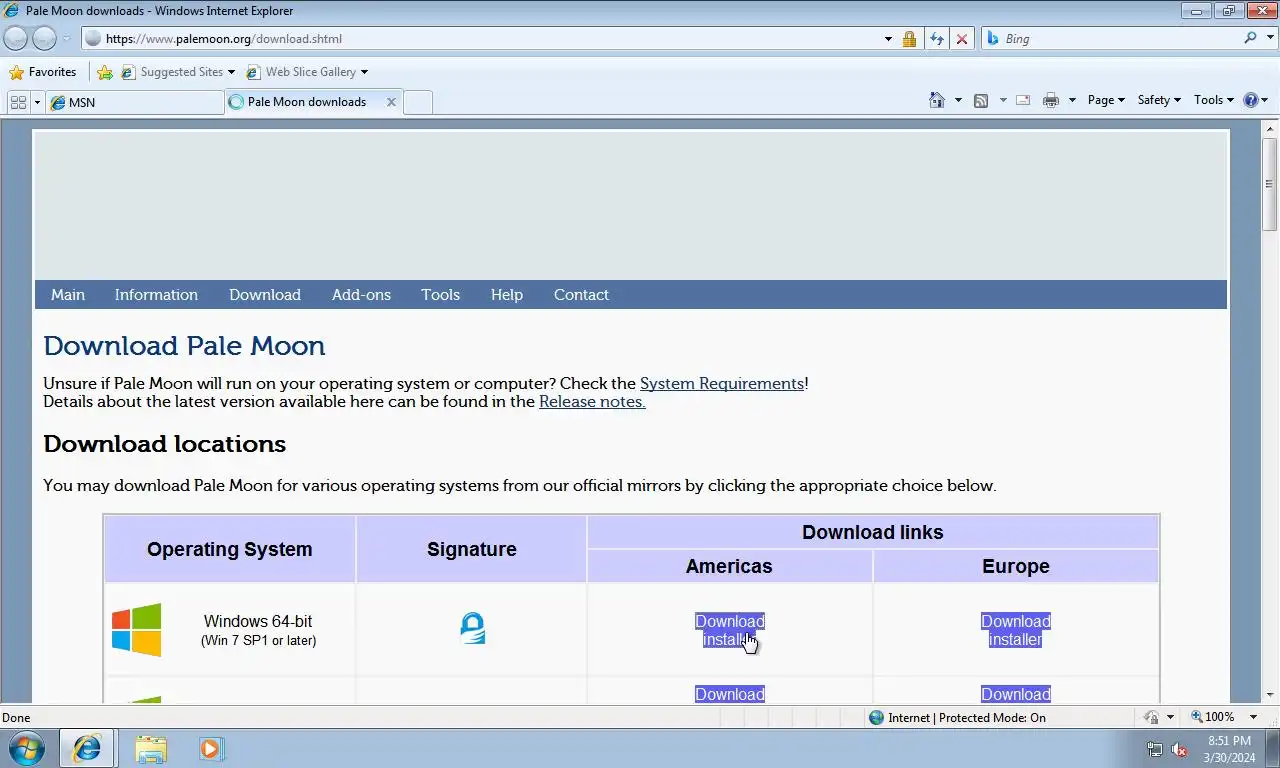Click the Windows logo in 64-bit row
The width and height of the screenshot is (1280, 768).
(x=136, y=629)
